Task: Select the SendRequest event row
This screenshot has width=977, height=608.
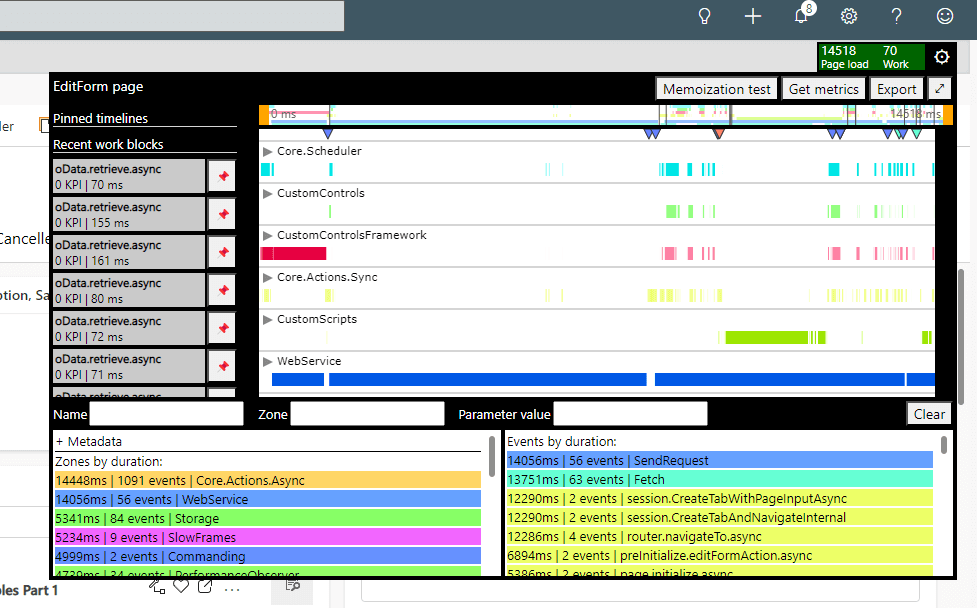Action: pos(720,460)
